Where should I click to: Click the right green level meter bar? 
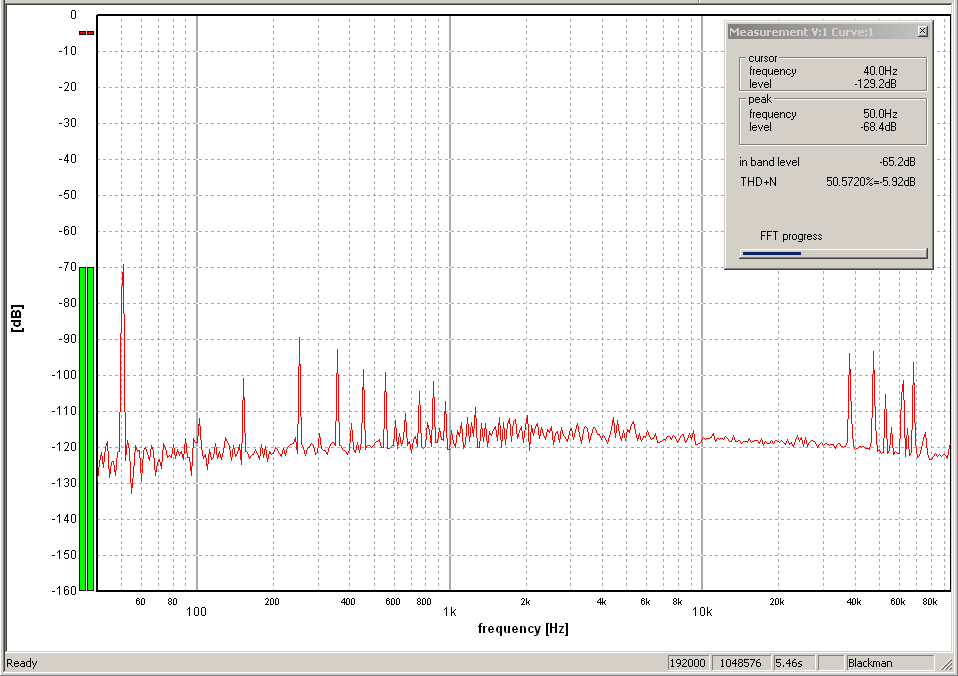(x=92, y=428)
